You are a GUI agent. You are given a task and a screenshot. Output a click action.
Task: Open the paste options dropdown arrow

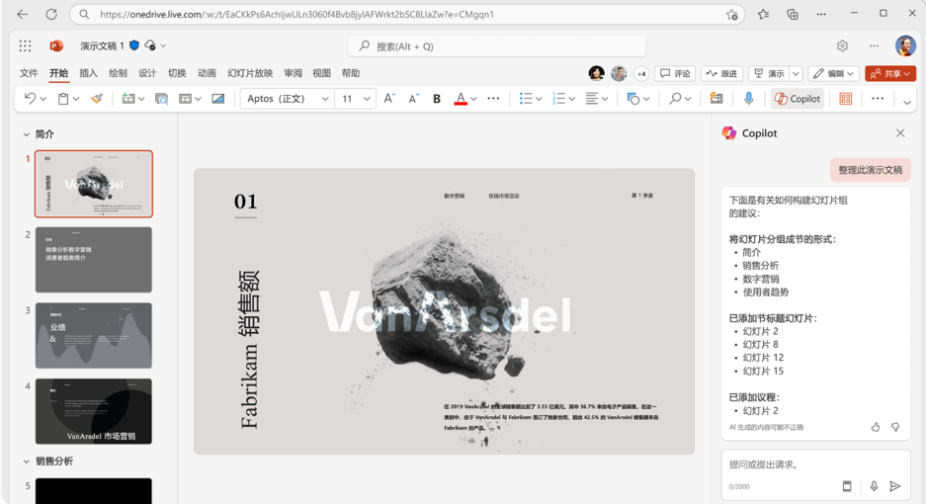[76, 99]
